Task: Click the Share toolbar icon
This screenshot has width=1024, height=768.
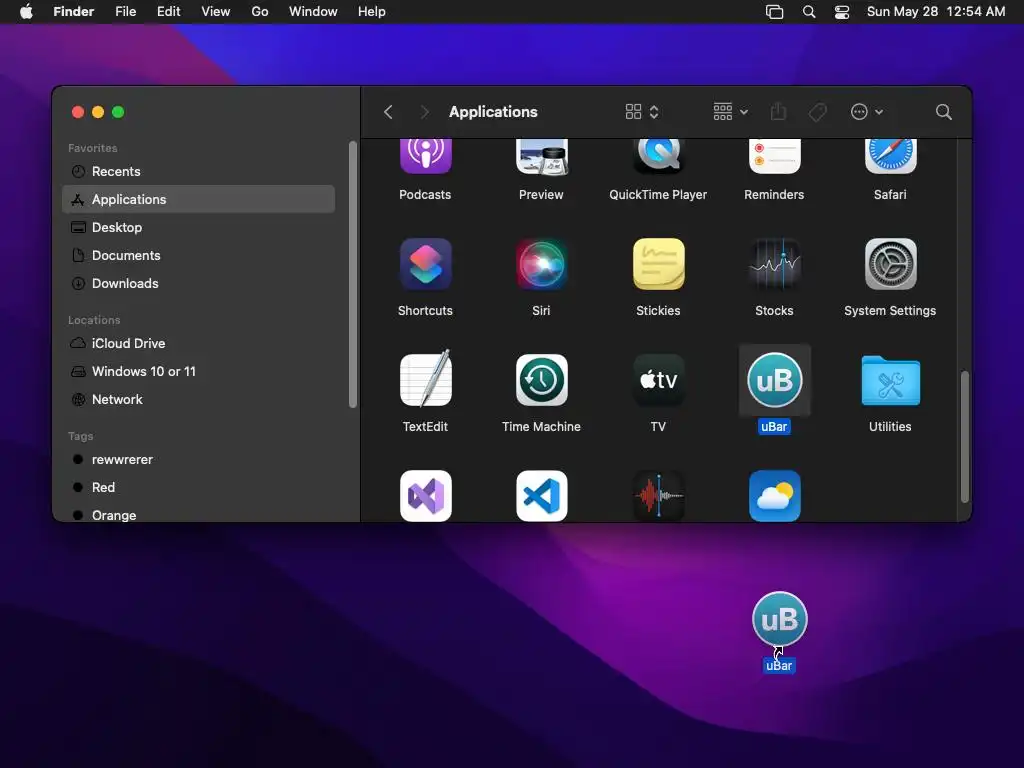Action: [x=778, y=112]
